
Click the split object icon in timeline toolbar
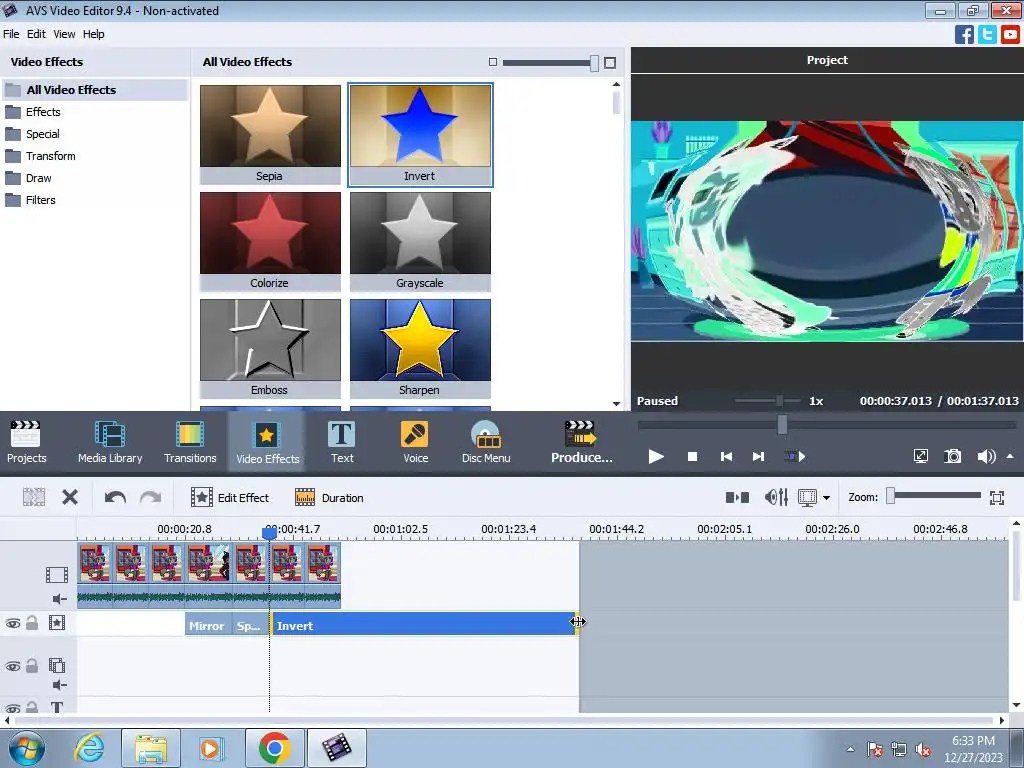34,498
